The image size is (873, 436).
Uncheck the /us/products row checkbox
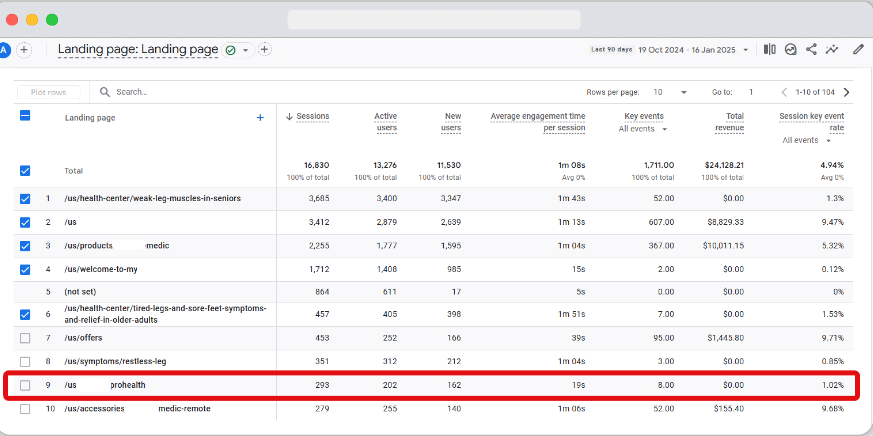(25, 246)
